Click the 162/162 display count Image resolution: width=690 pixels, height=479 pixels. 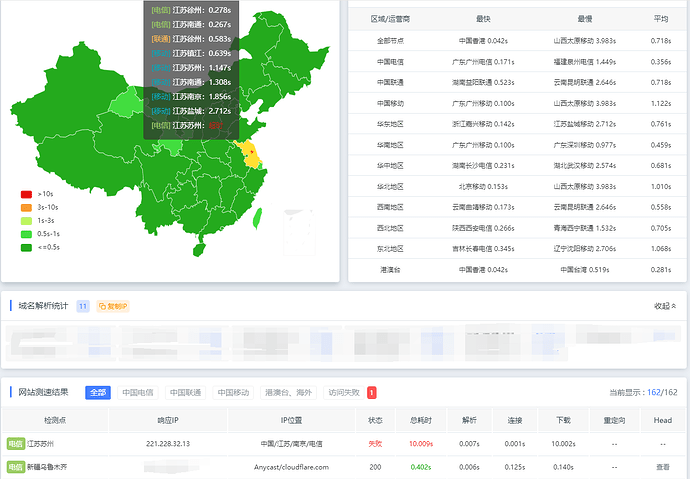(x=662, y=392)
